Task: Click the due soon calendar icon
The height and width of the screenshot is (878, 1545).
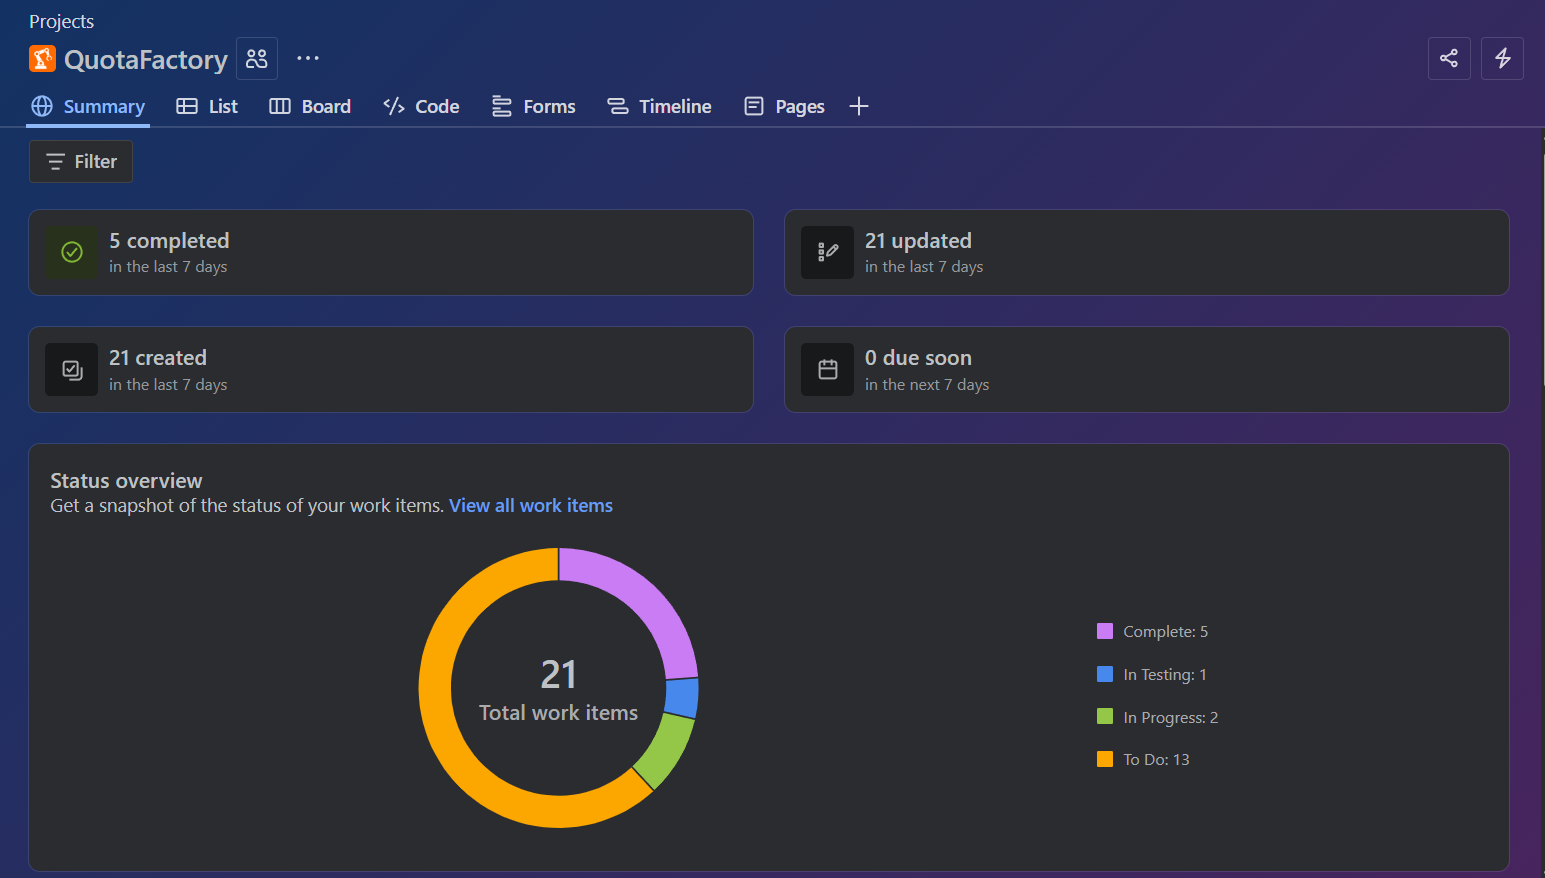Action: click(828, 370)
